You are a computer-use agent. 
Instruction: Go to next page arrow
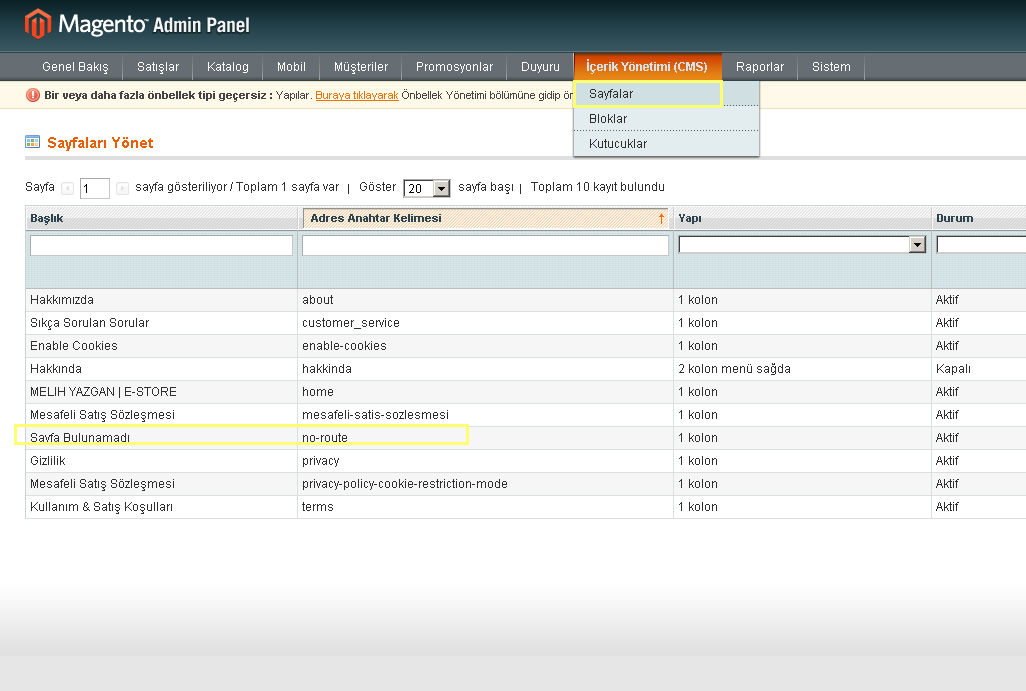tap(122, 188)
